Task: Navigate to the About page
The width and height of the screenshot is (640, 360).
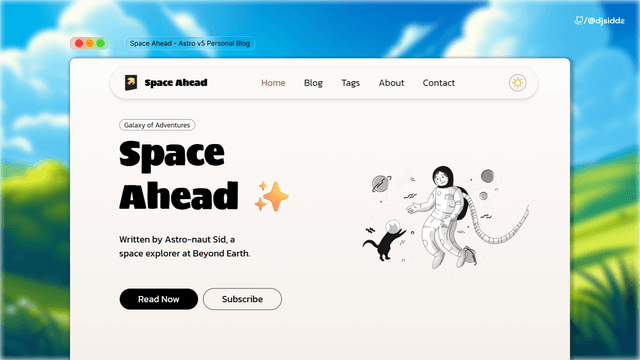Action: coord(391,83)
